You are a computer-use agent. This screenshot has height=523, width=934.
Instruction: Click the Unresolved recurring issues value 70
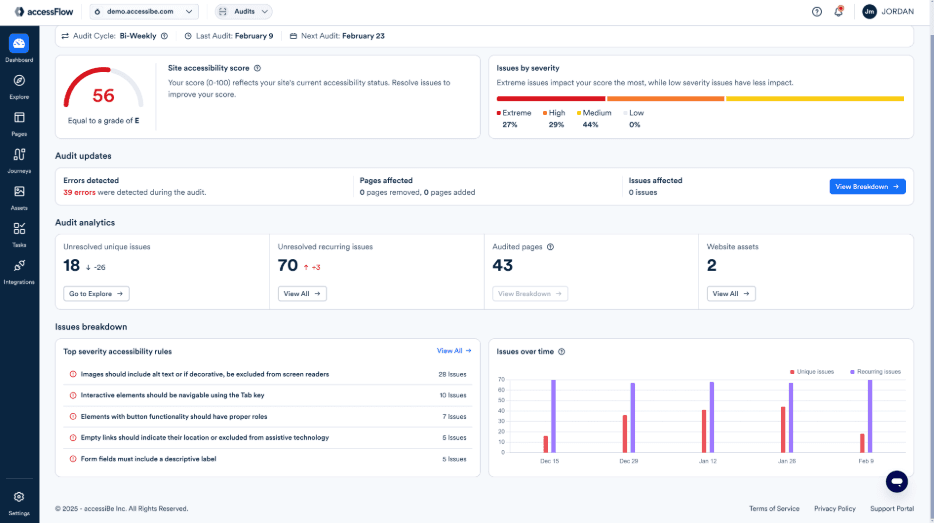tap(288, 265)
